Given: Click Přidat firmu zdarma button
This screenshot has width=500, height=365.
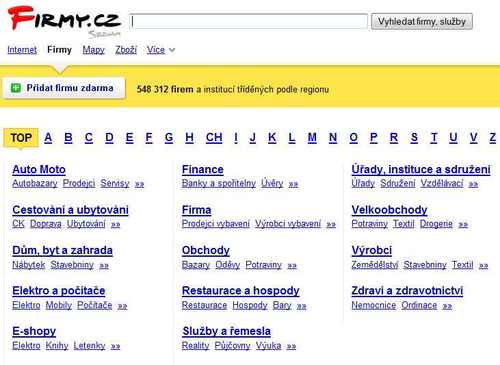Looking at the screenshot, I should tap(64, 88).
